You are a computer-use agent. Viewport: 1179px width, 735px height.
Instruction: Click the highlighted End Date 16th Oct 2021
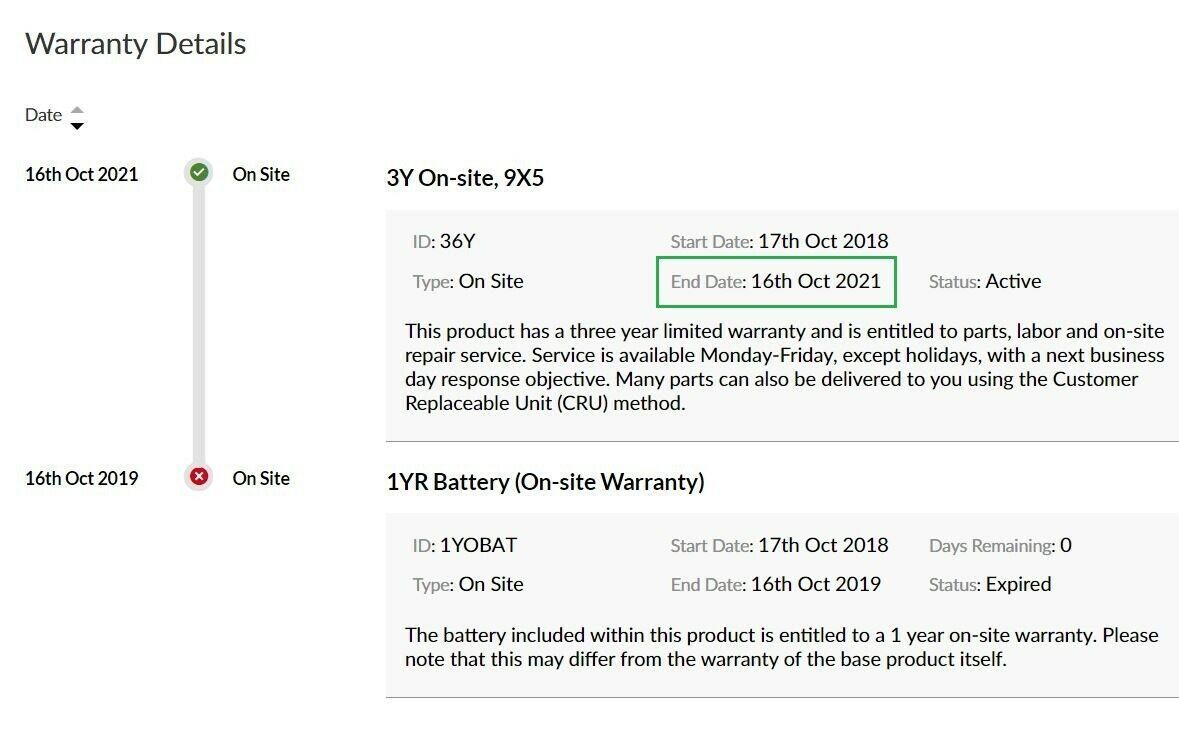coord(776,282)
